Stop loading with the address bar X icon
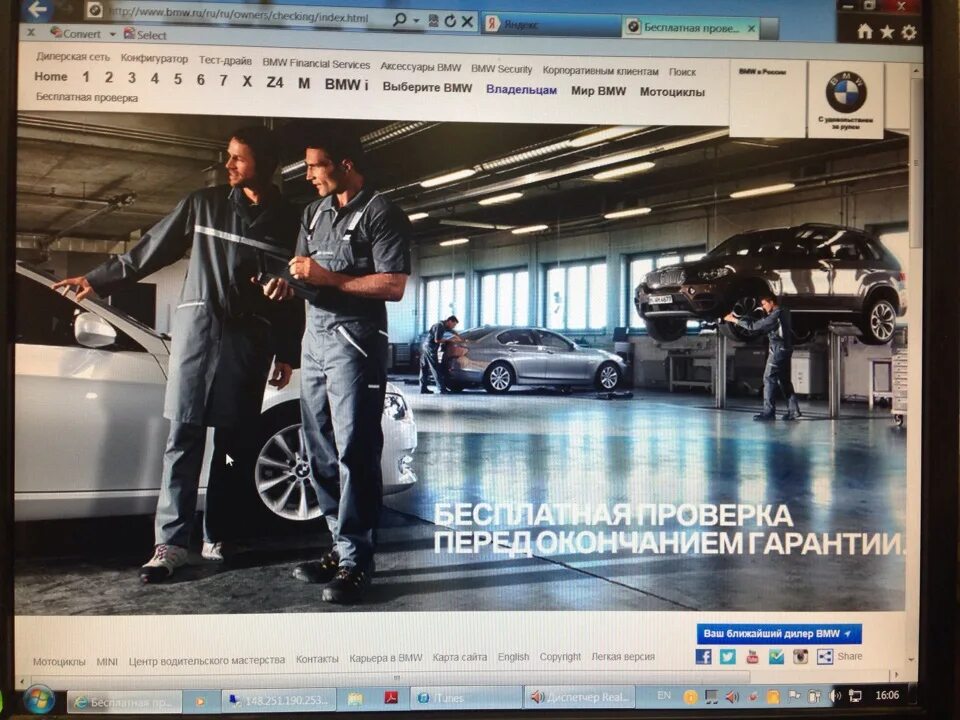This screenshot has height=720, width=960. 467,22
